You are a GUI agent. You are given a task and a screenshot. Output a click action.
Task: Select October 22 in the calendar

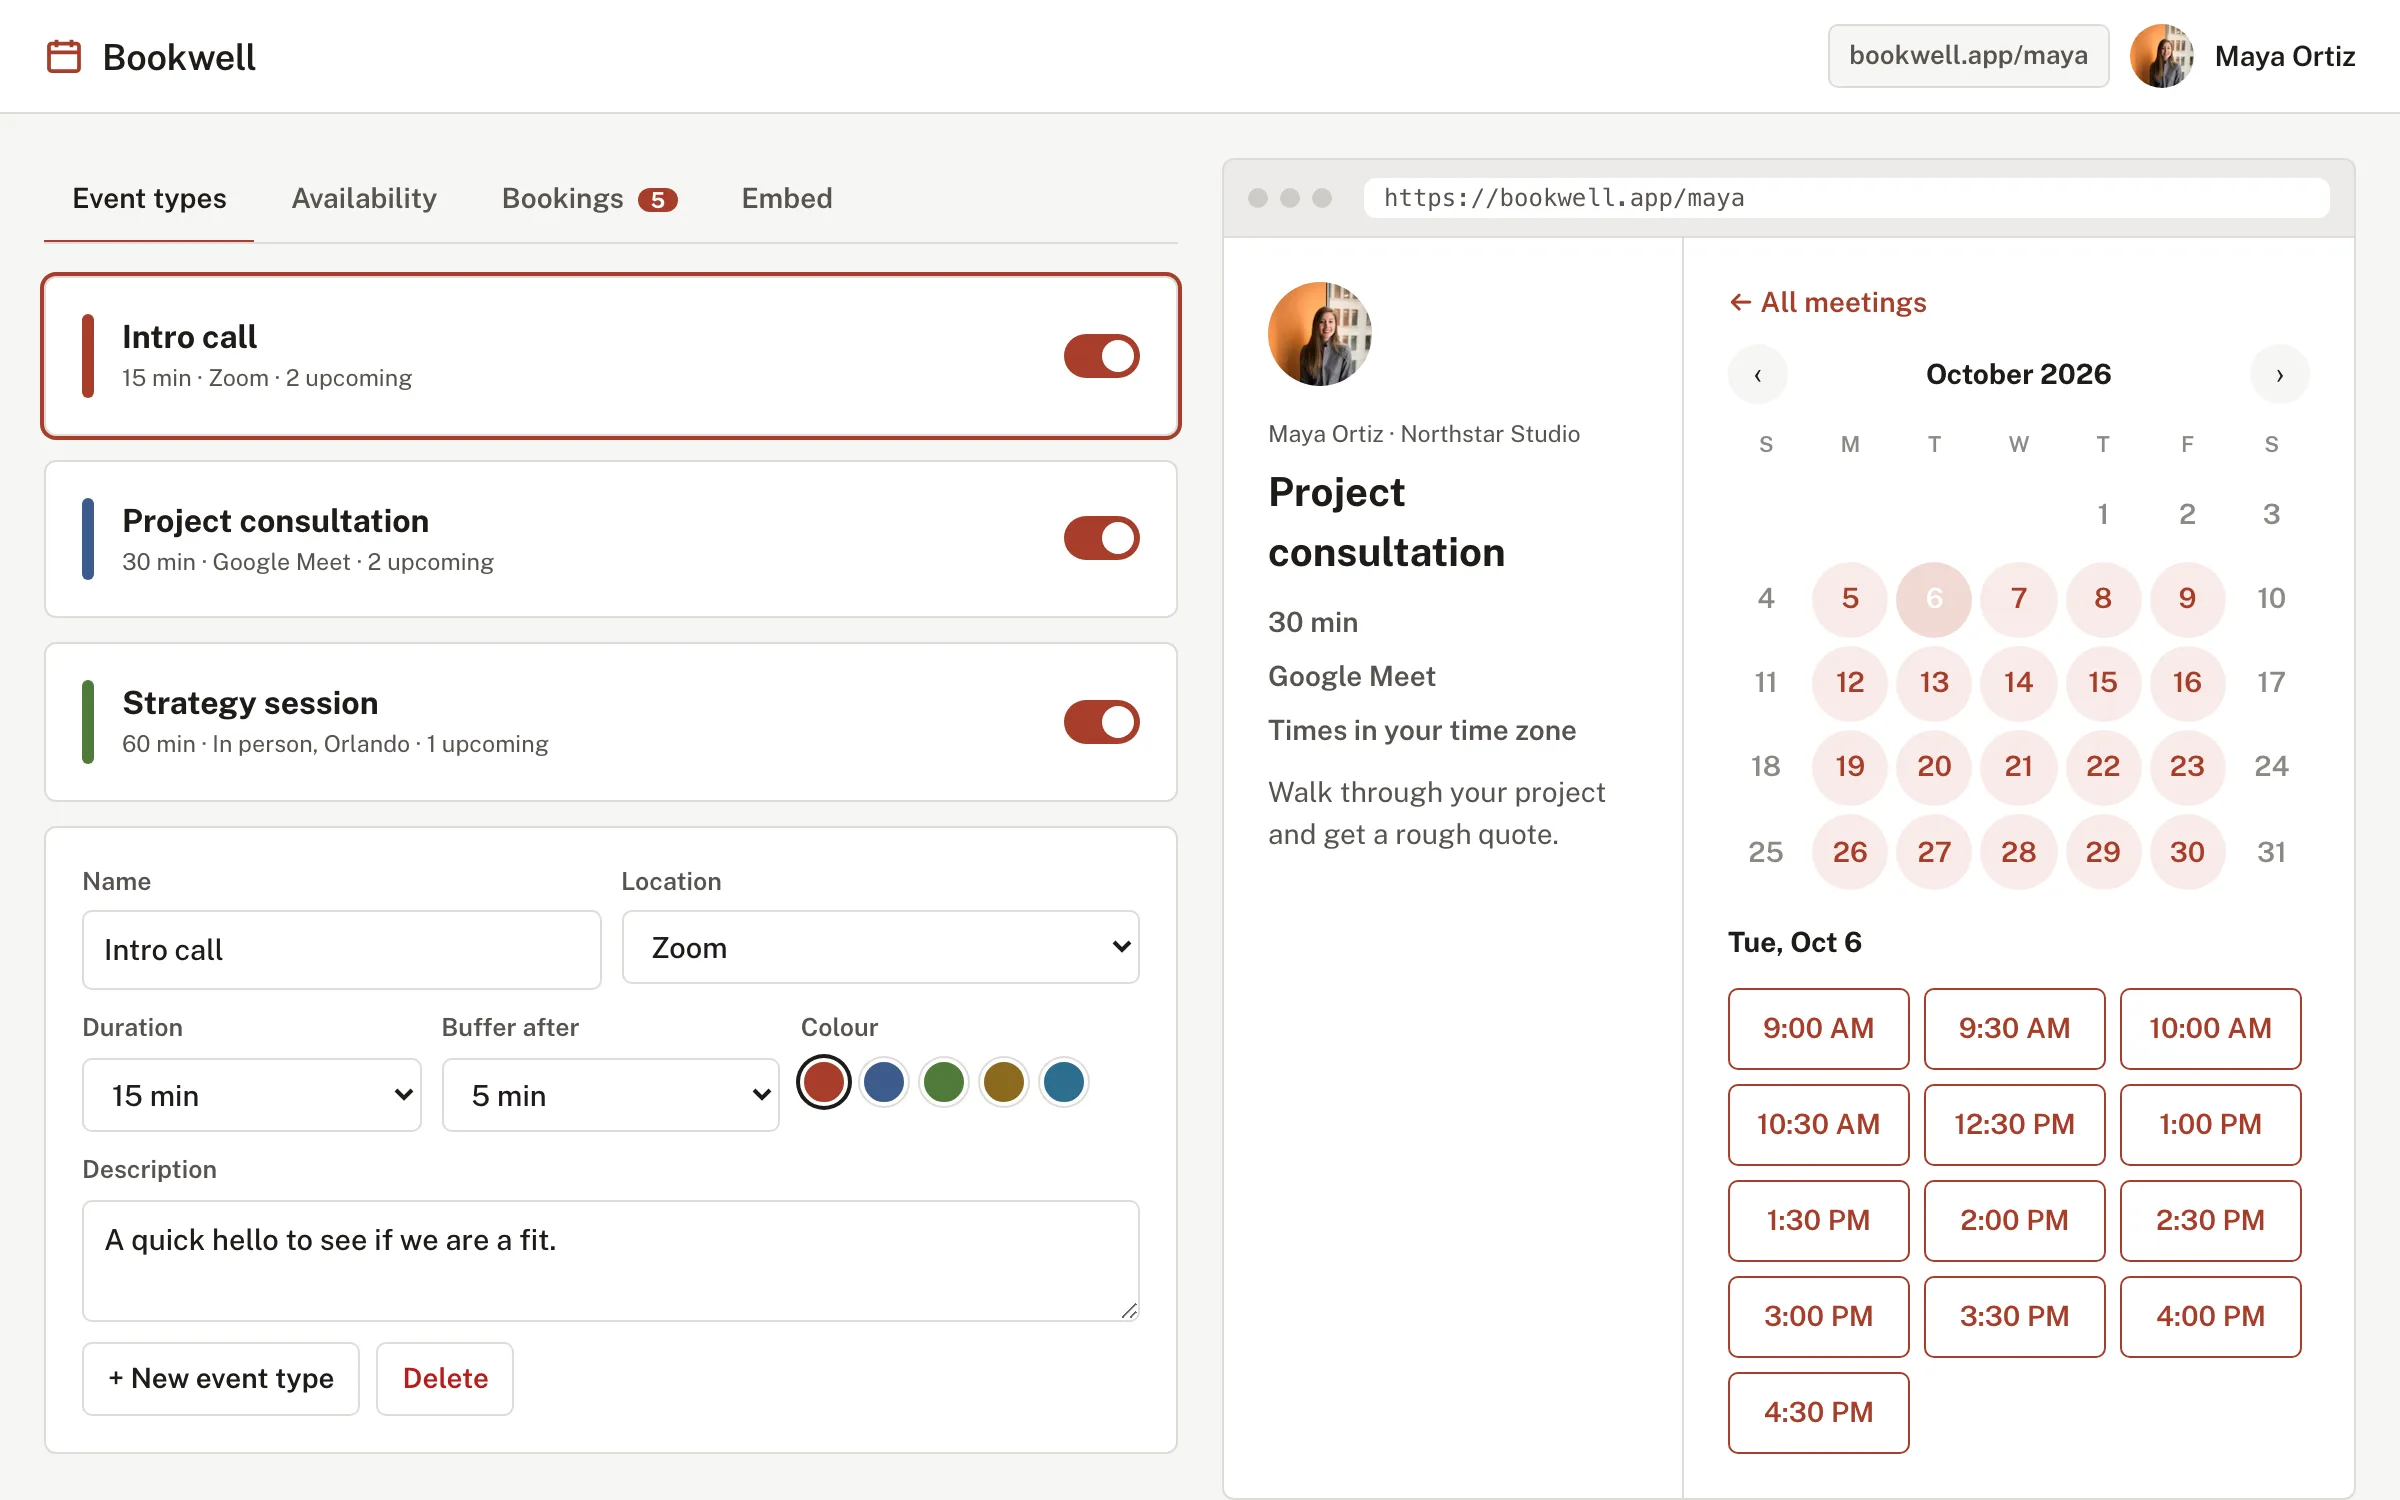pos(2103,767)
